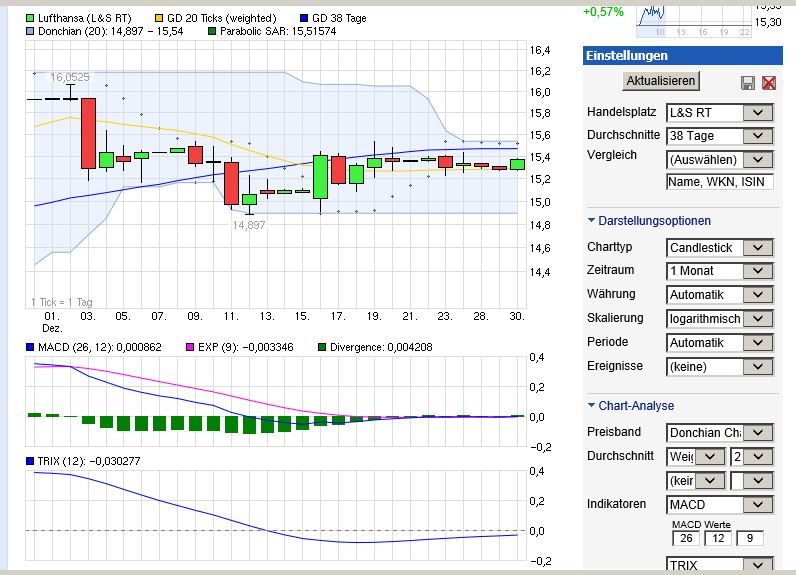Open the Ereignisse (keine) dropdown
The height and width of the screenshot is (575, 796).
pyautogui.click(x=719, y=366)
